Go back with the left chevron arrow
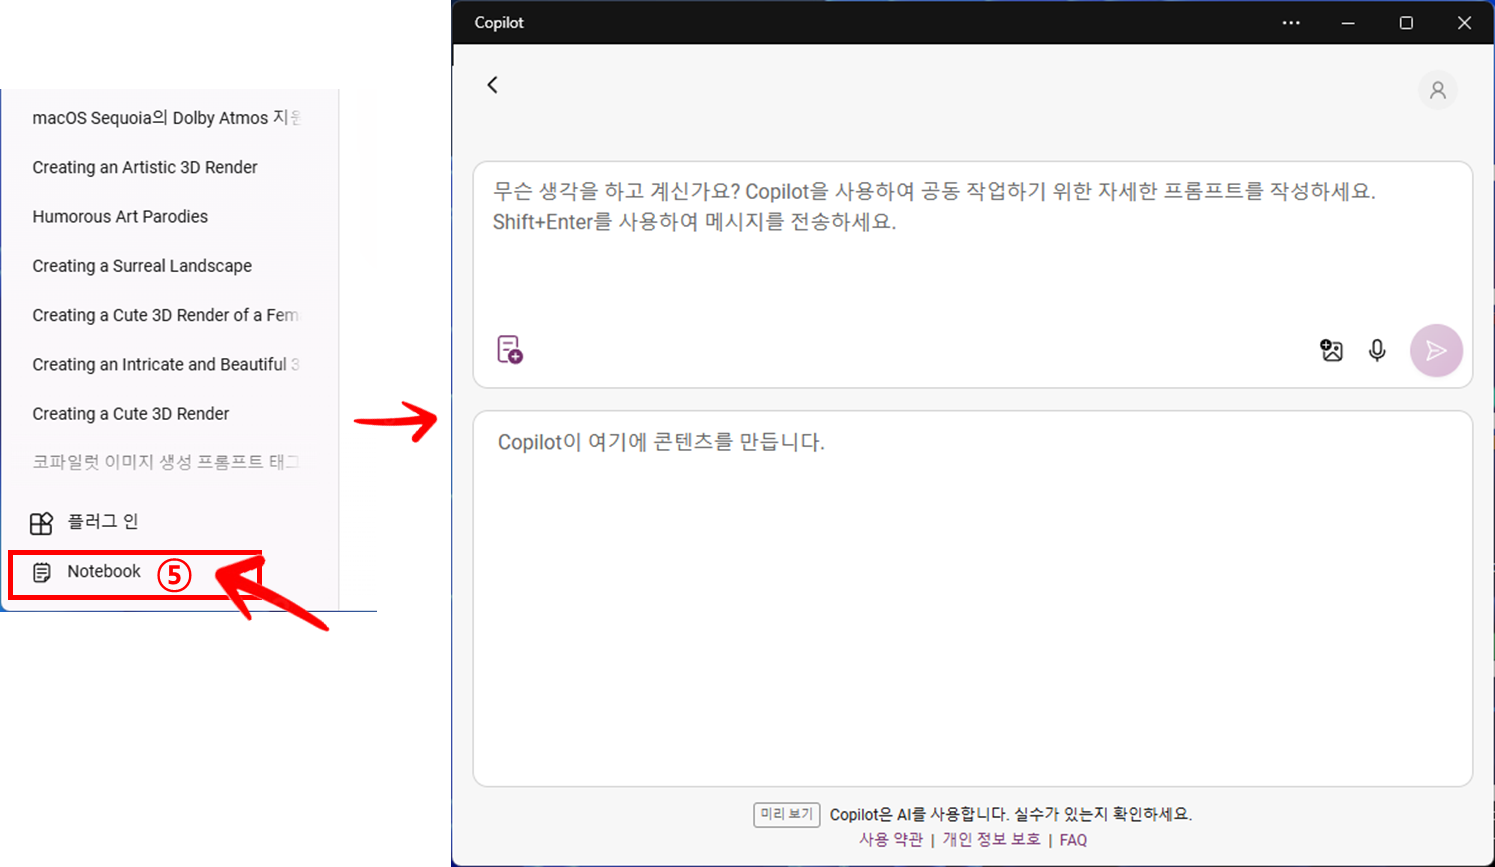This screenshot has width=1495, height=867. tap(492, 85)
